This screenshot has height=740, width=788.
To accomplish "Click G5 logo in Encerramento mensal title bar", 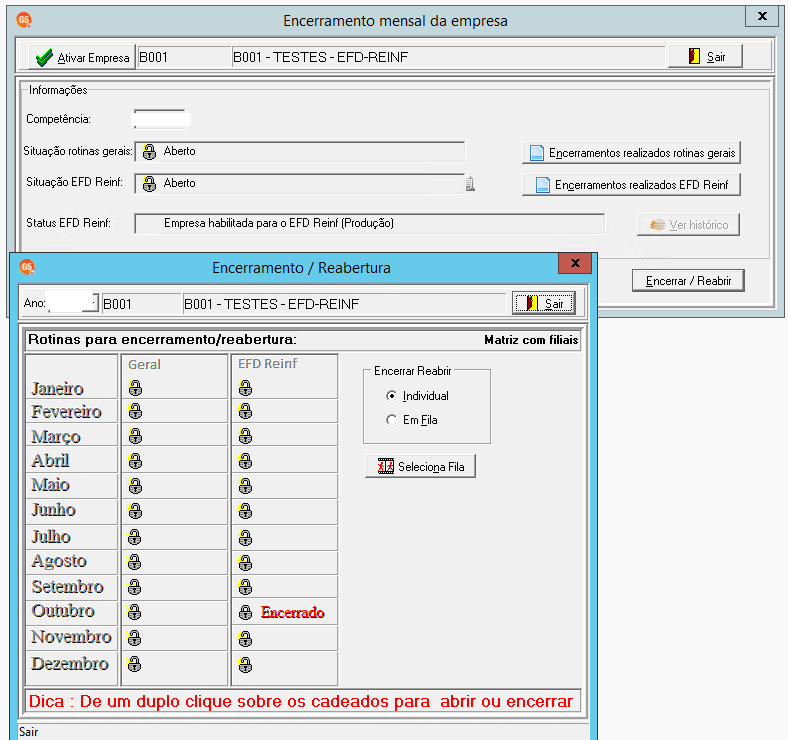I will point(24,21).
